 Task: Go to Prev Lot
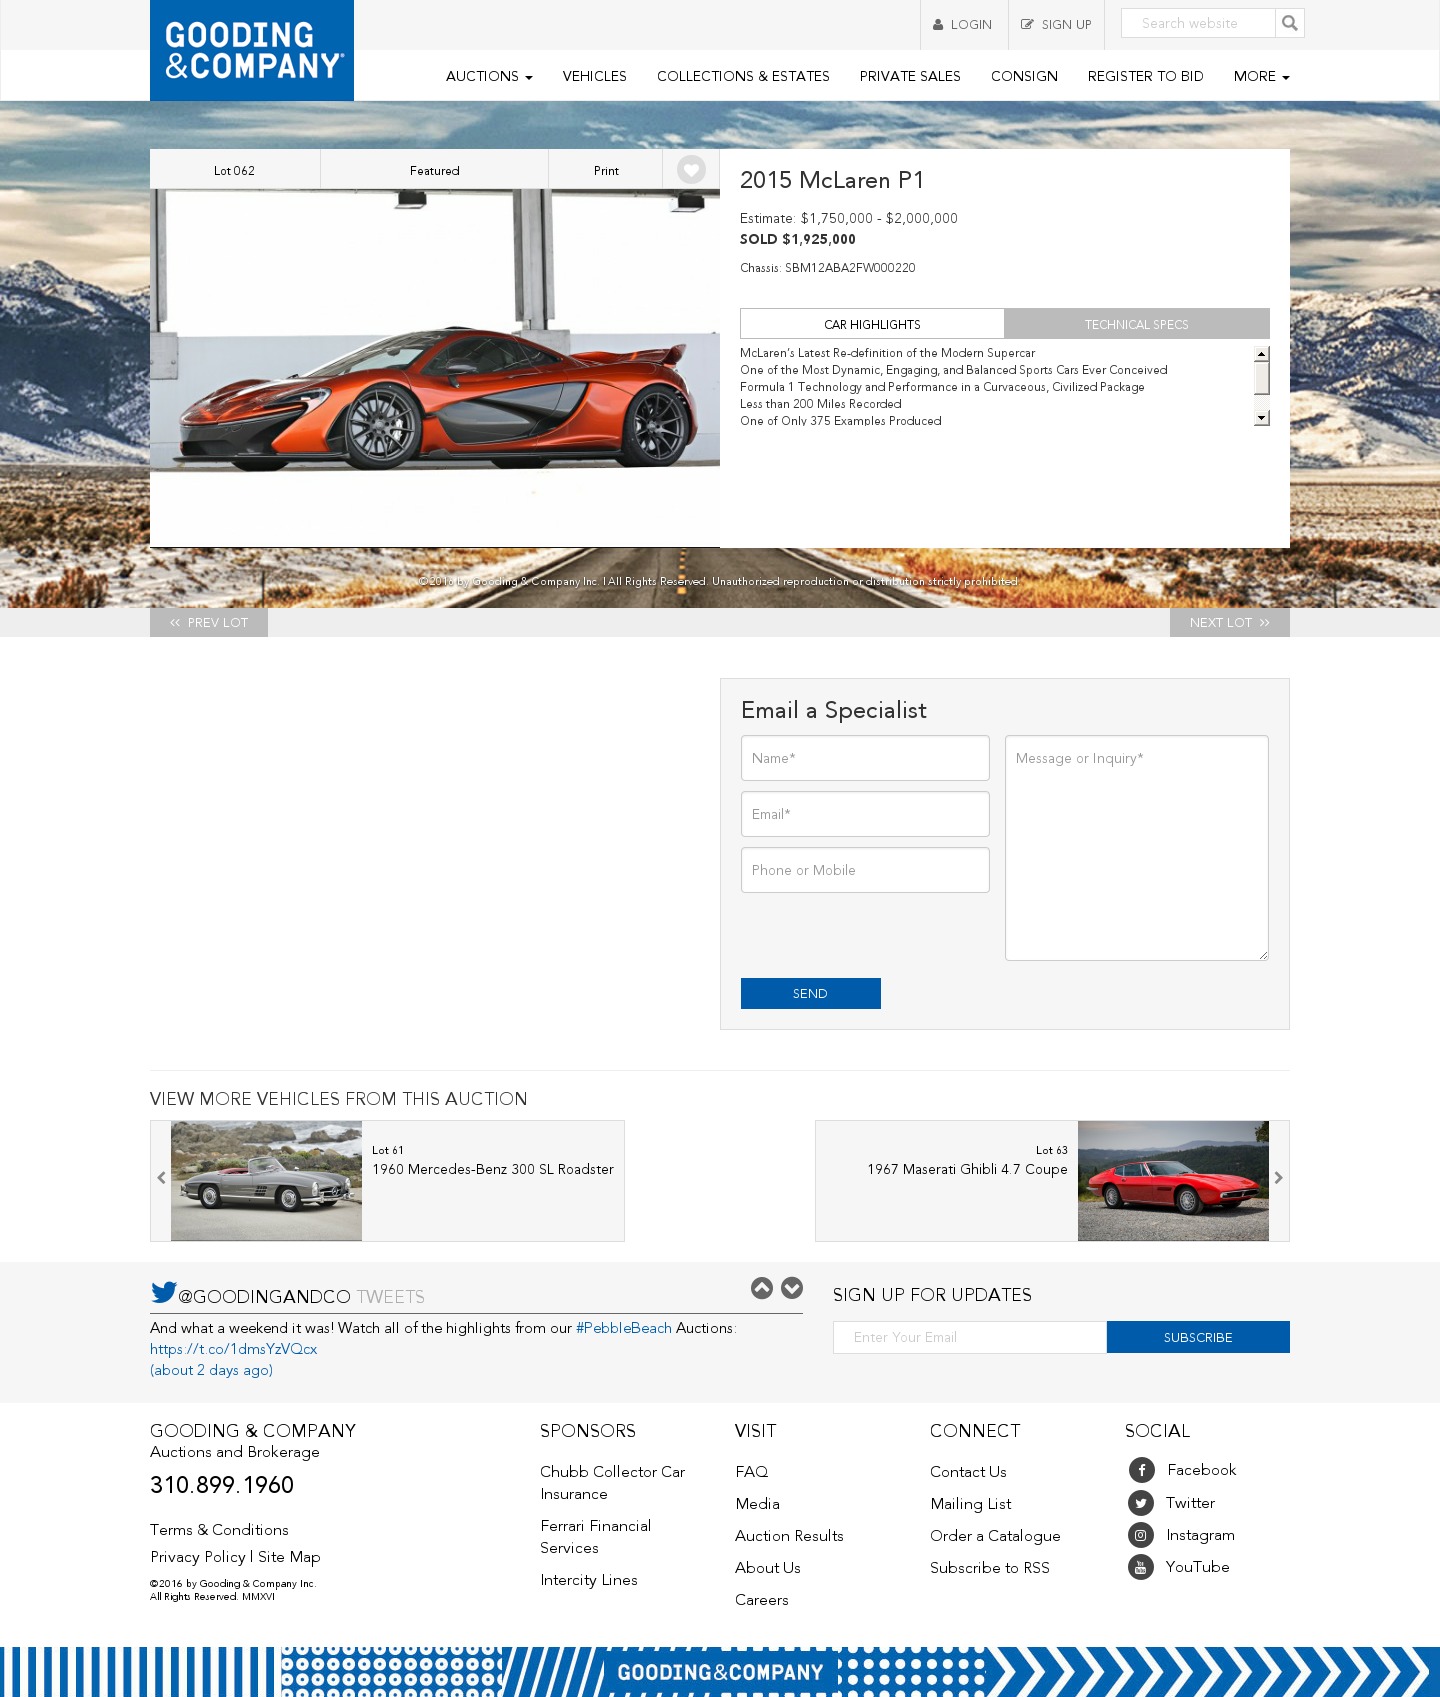click(x=209, y=622)
